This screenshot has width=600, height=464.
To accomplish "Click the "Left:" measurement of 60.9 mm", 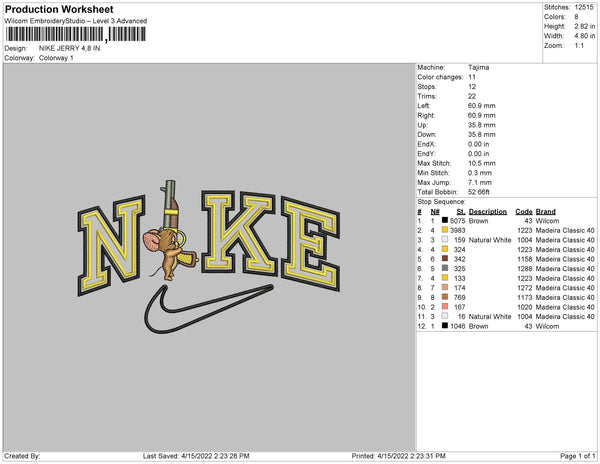I will 481,106.
